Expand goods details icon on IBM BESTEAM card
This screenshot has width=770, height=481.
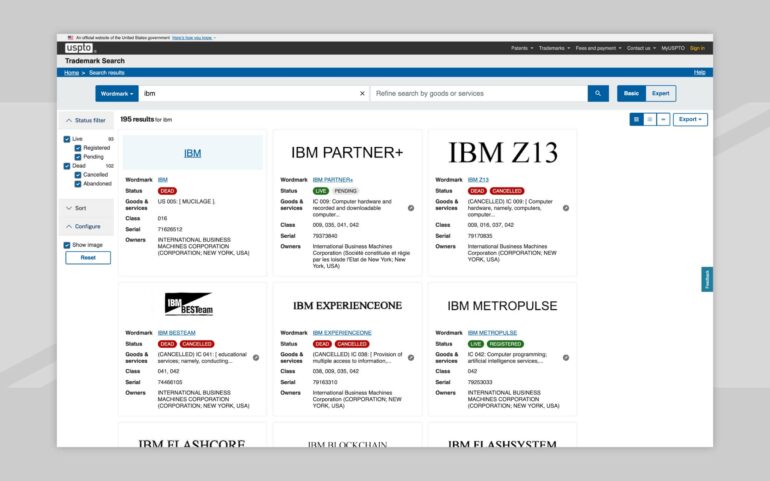(255, 357)
